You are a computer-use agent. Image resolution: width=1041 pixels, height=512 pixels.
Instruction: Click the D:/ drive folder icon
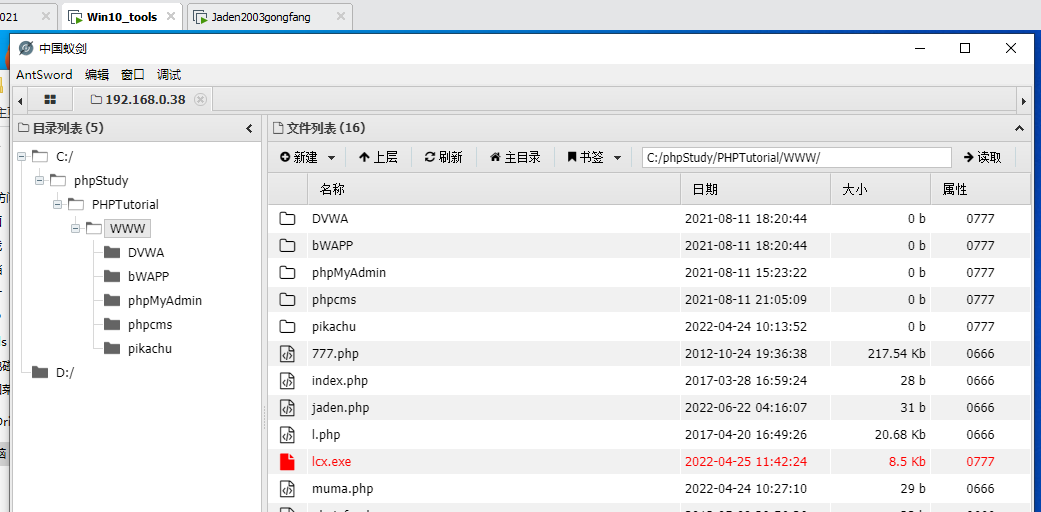click(x=40, y=373)
